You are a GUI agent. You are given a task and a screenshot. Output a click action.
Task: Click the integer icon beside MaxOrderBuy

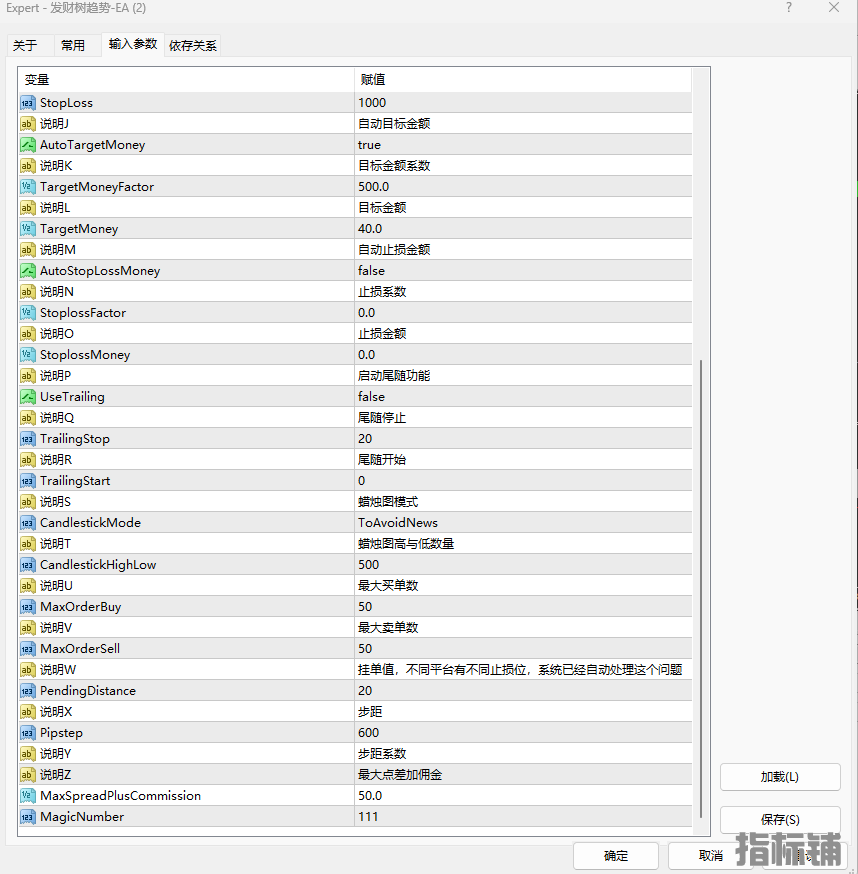[28, 607]
